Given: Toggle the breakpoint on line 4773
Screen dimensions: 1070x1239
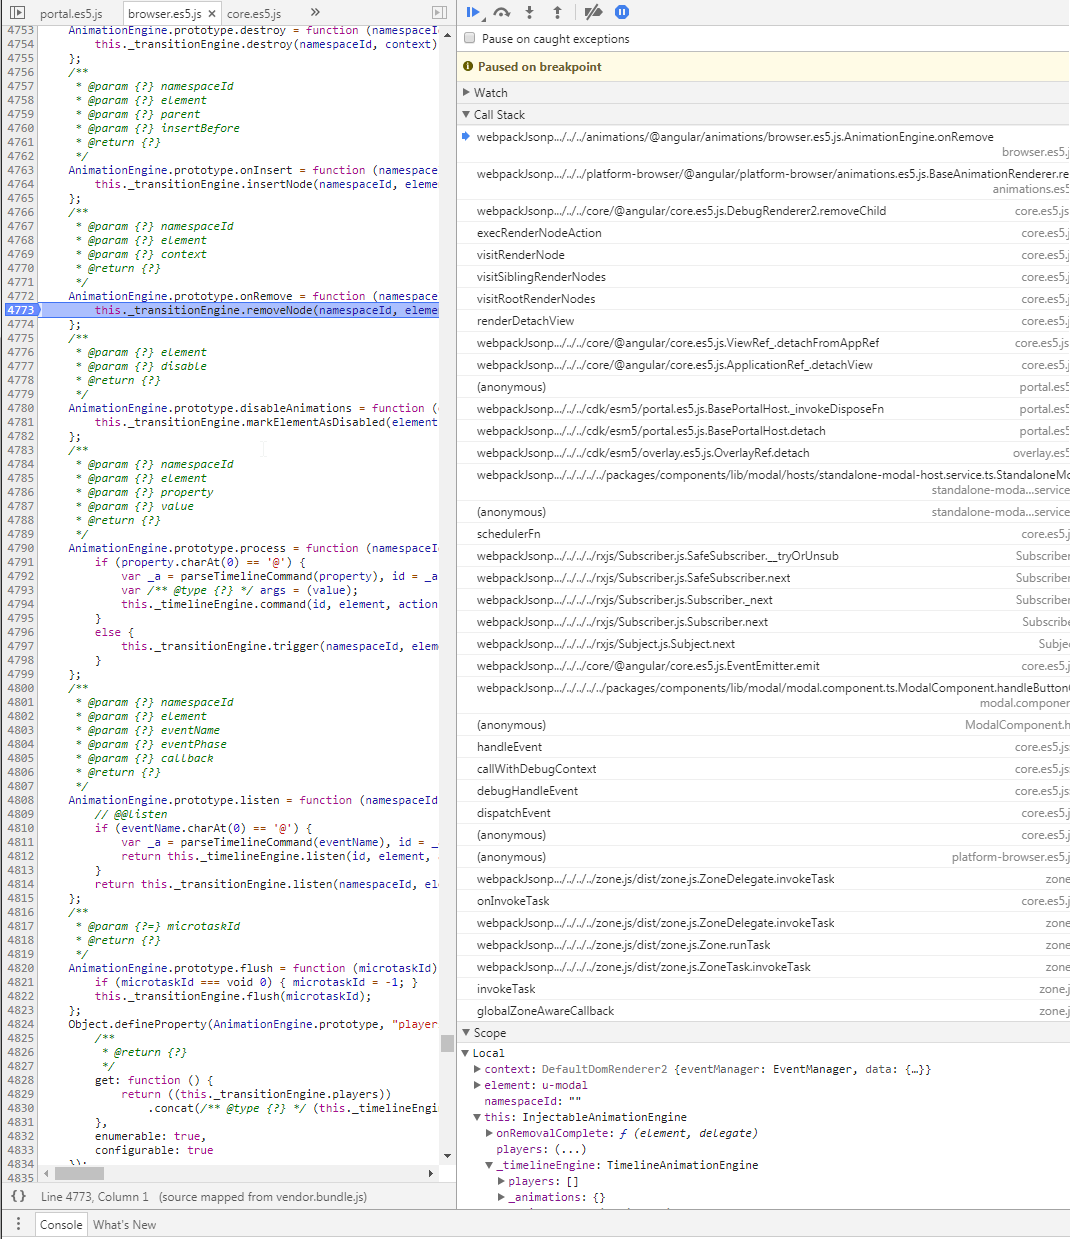Looking at the screenshot, I should (x=22, y=309).
